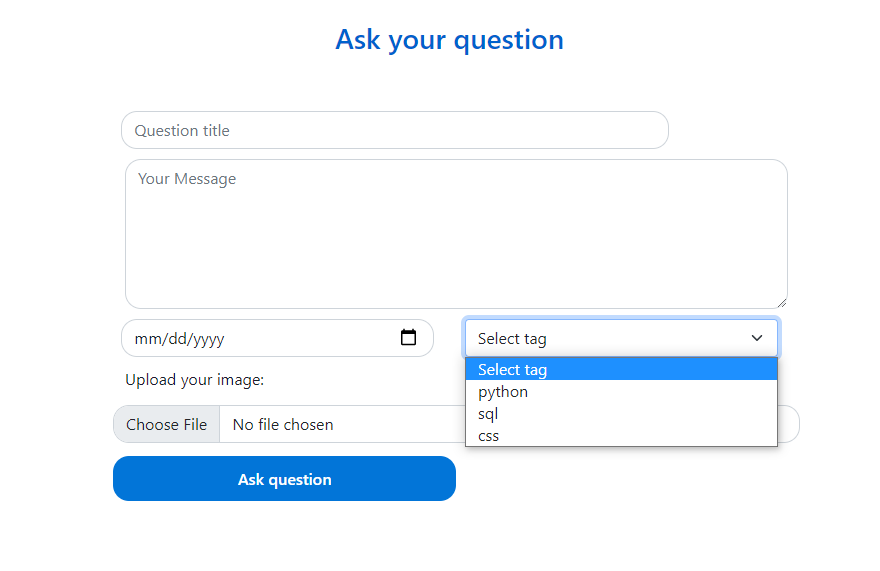This screenshot has width=880, height=571.
Task: Select the highlighted 'Select tag' option
Action: pyautogui.click(x=513, y=370)
